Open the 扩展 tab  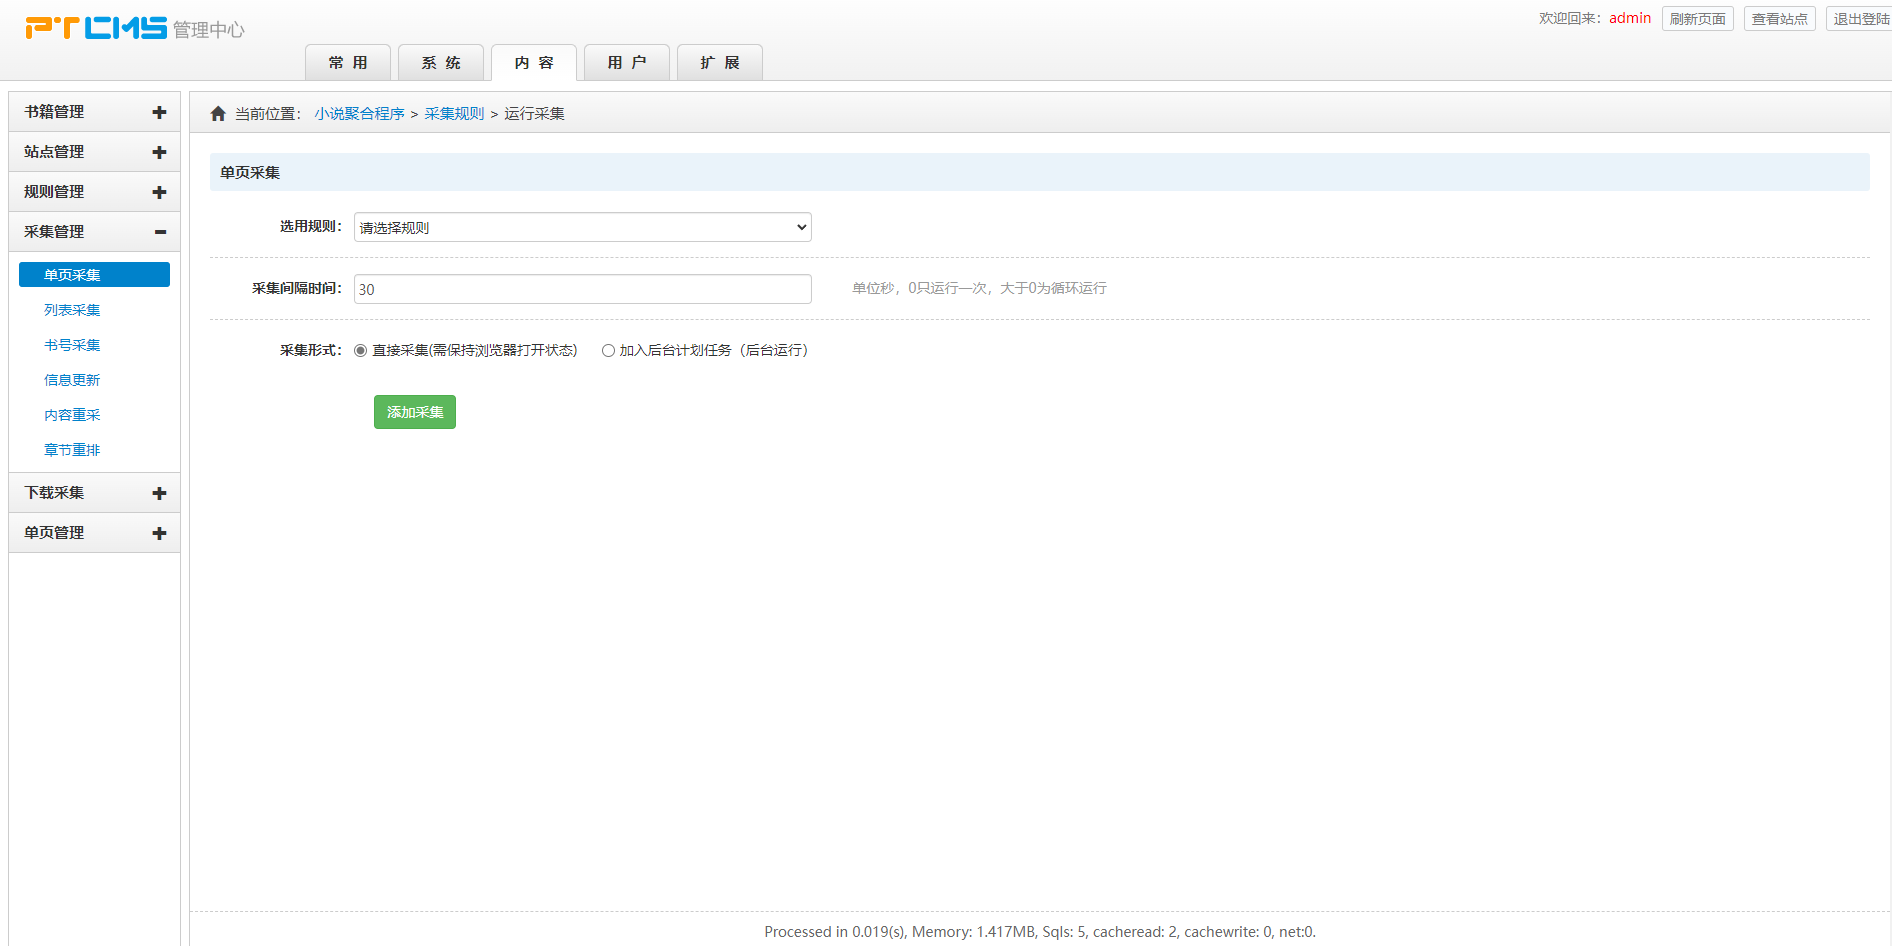(720, 63)
